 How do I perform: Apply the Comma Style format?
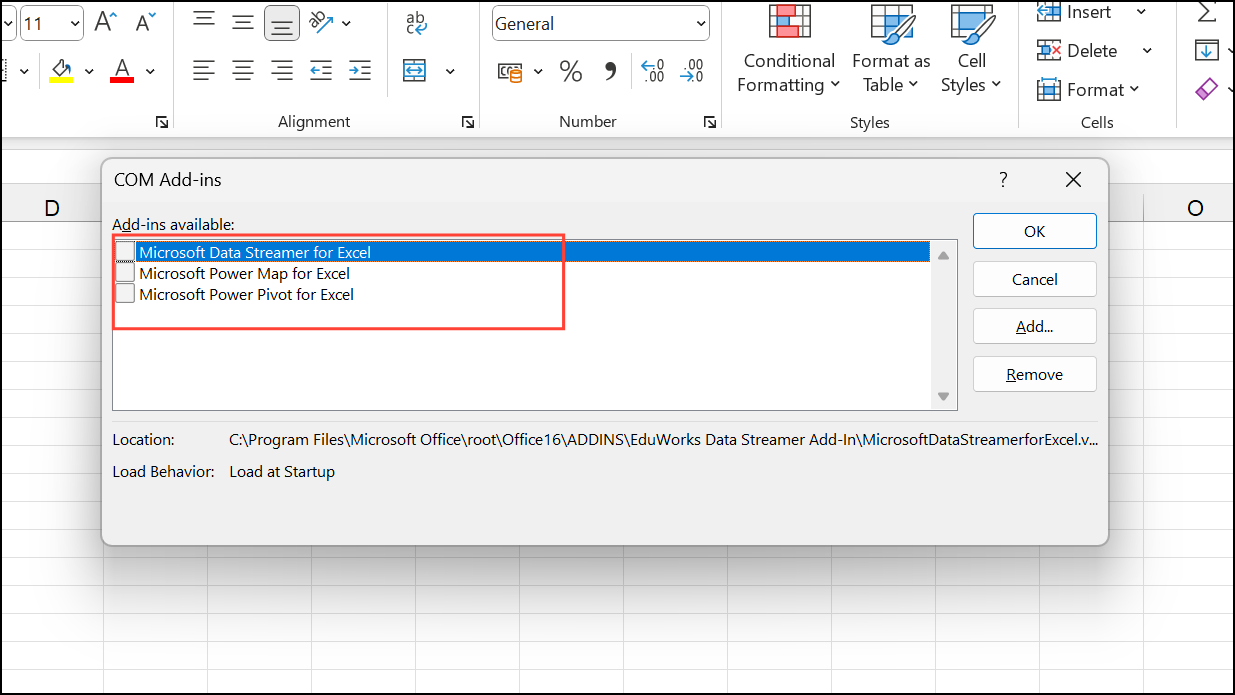611,71
